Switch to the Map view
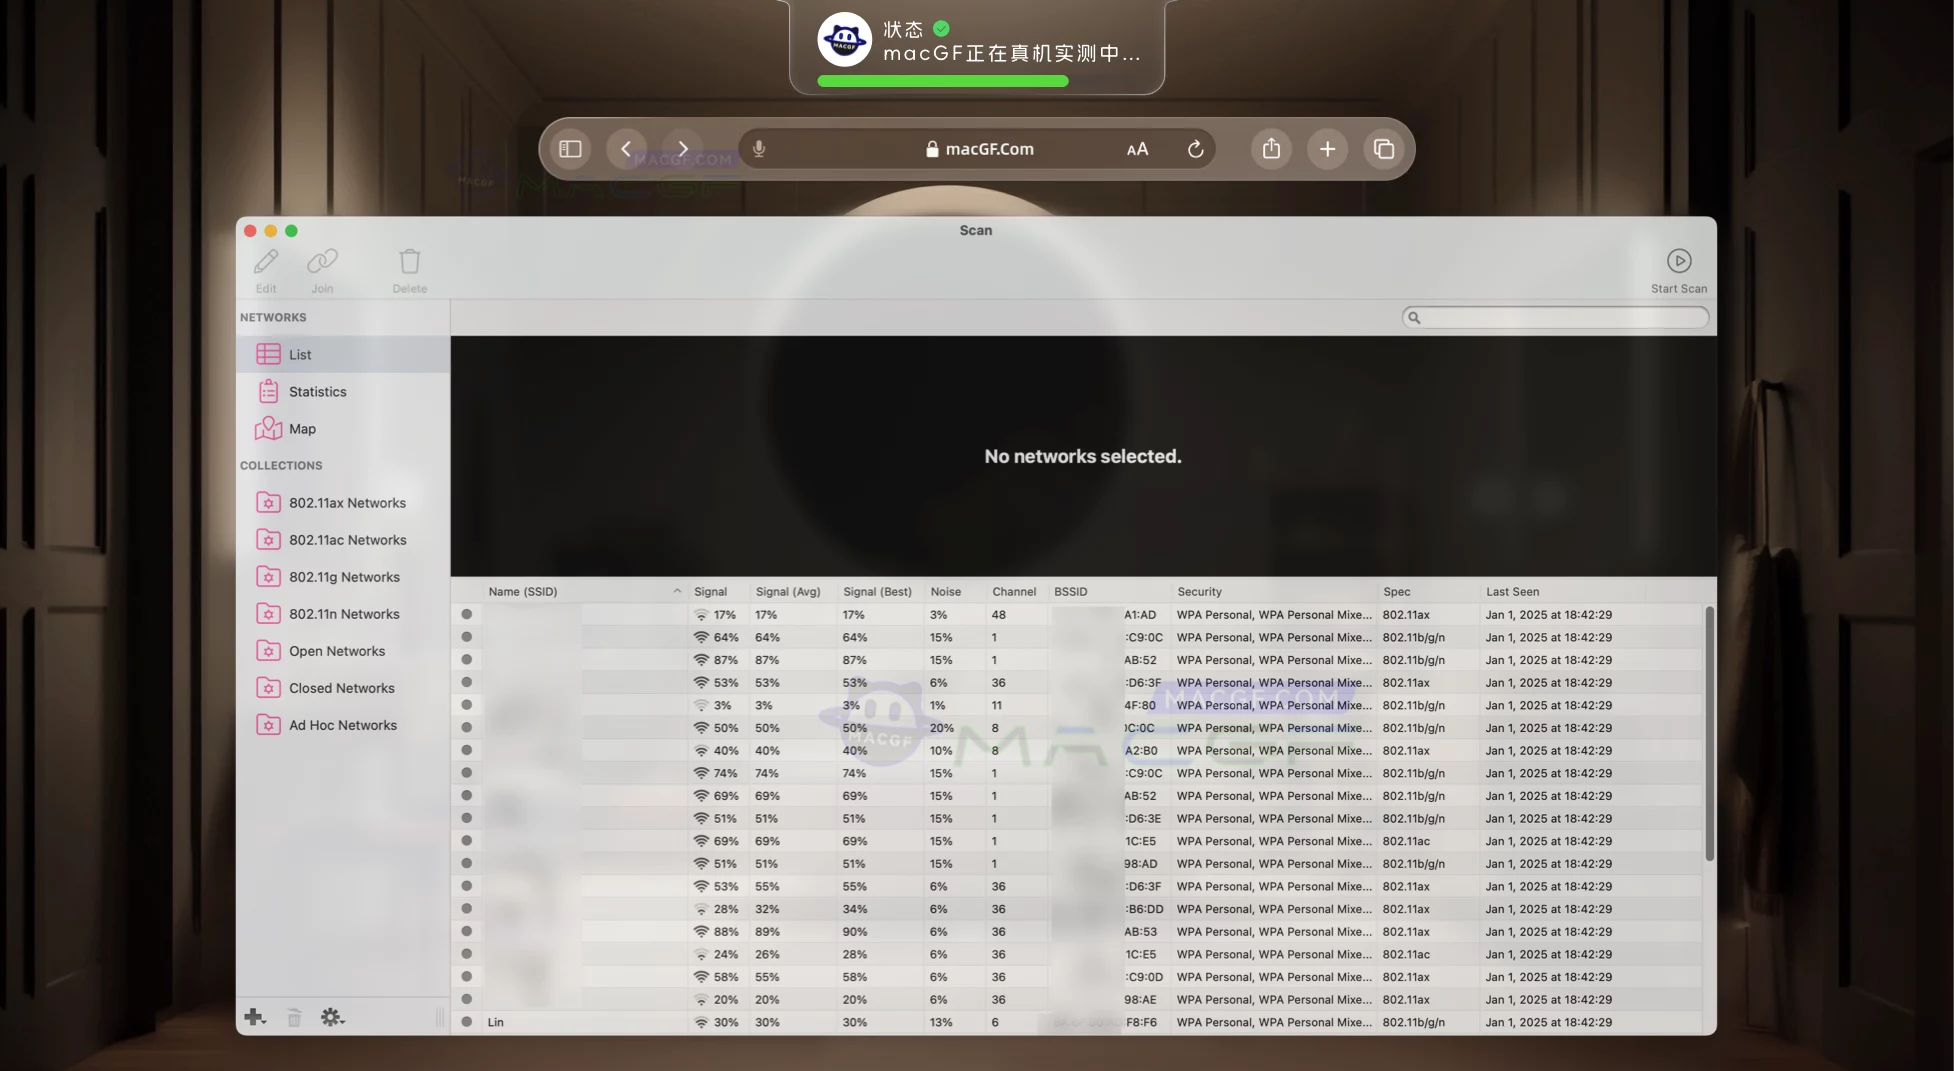The height and width of the screenshot is (1071, 1954). (300, 428)
